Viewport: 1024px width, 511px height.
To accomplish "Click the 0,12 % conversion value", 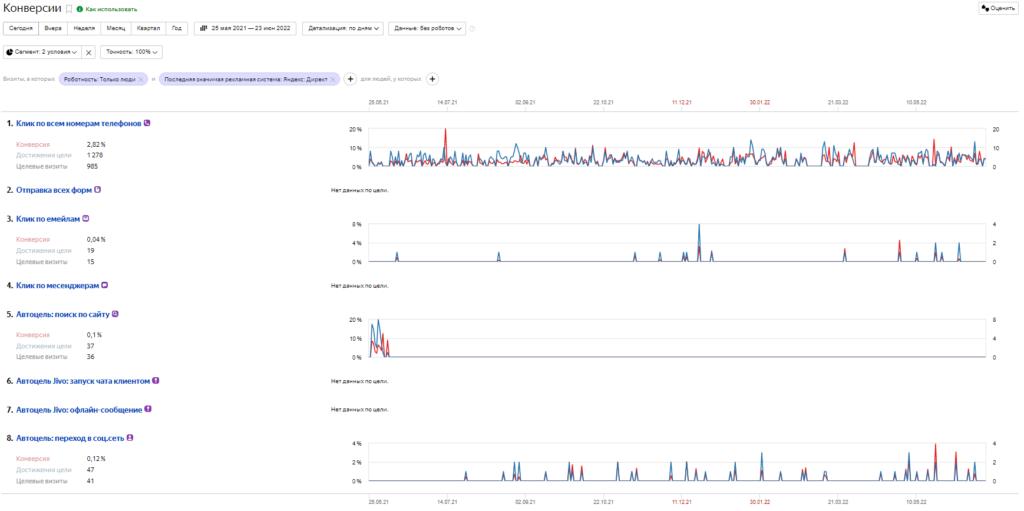I will coord(96,459).
